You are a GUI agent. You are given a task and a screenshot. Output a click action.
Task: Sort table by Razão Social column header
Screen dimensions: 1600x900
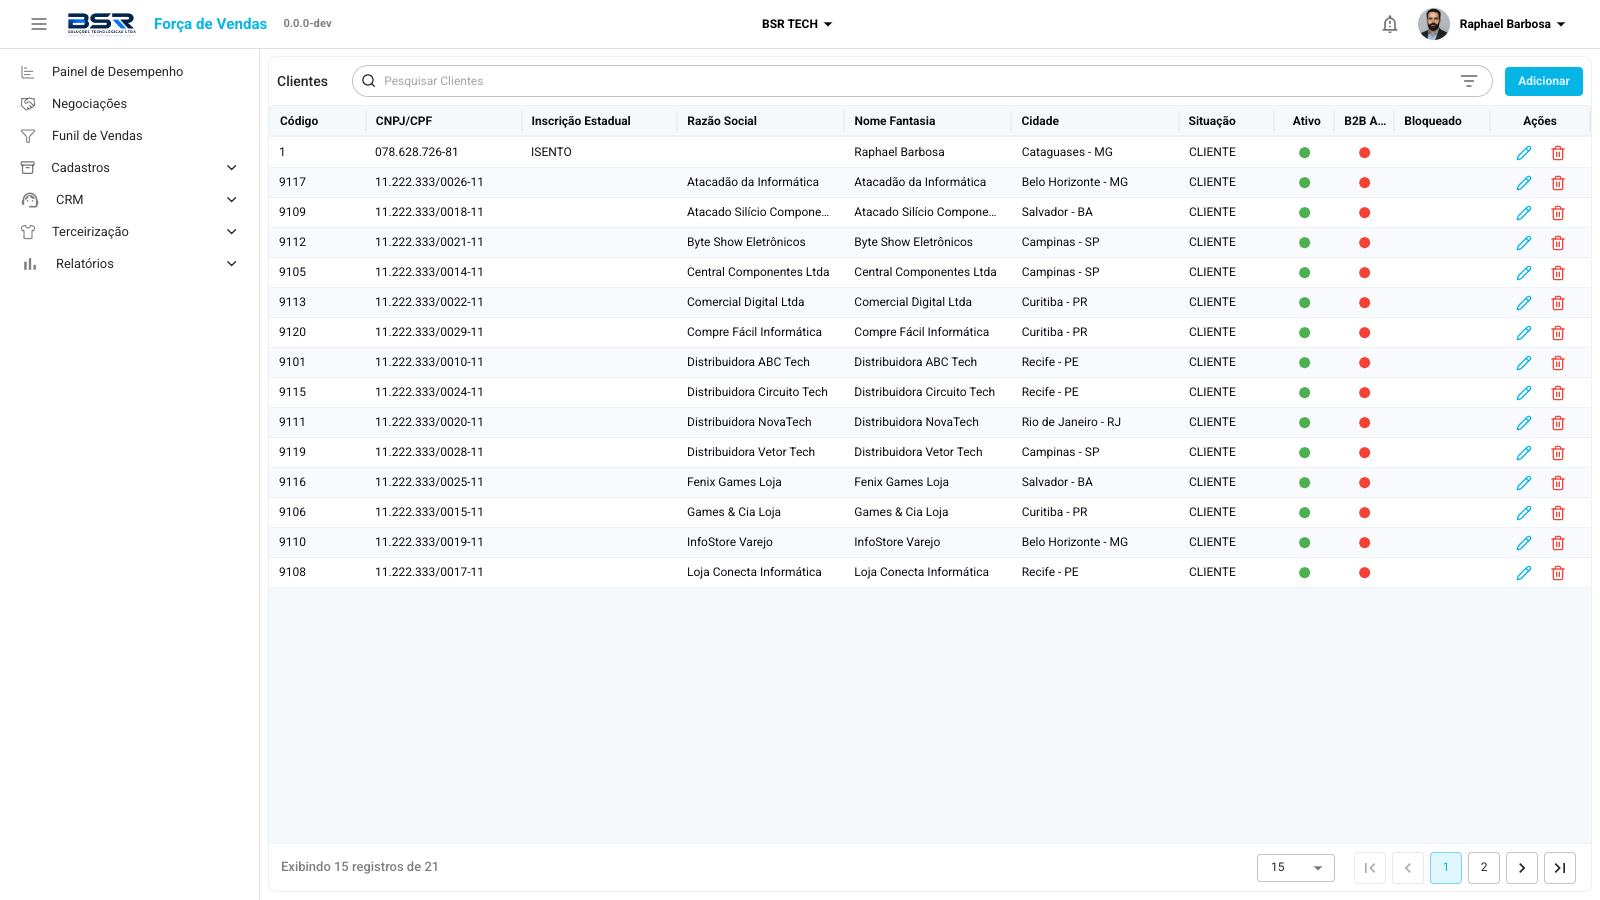[x=722, y=121]
